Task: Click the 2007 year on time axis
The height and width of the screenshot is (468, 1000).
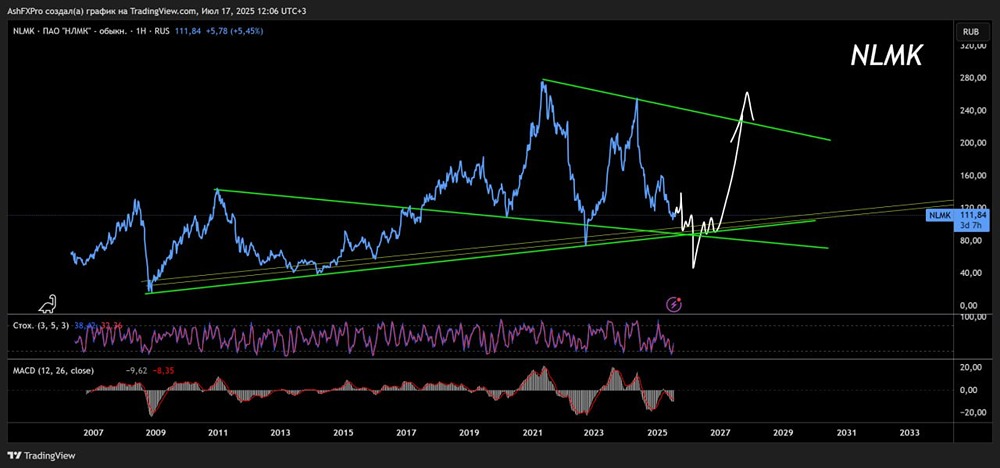Action: [x=93, y=432]
